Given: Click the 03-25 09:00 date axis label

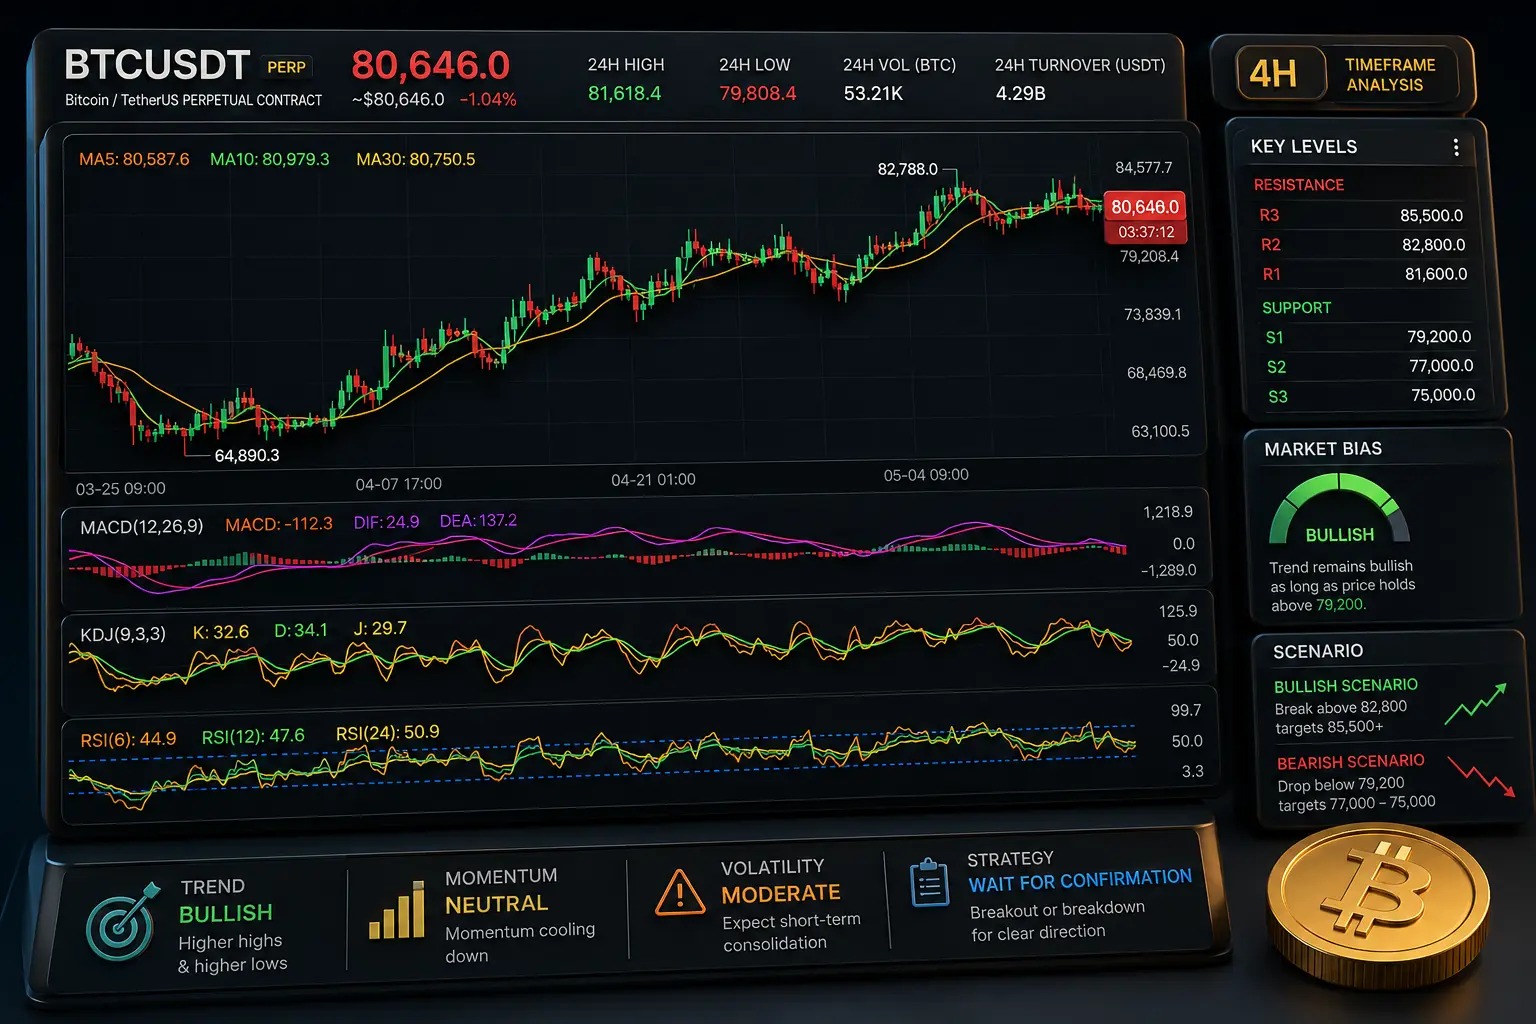Looking at the screenshot, I should (121, 489).
